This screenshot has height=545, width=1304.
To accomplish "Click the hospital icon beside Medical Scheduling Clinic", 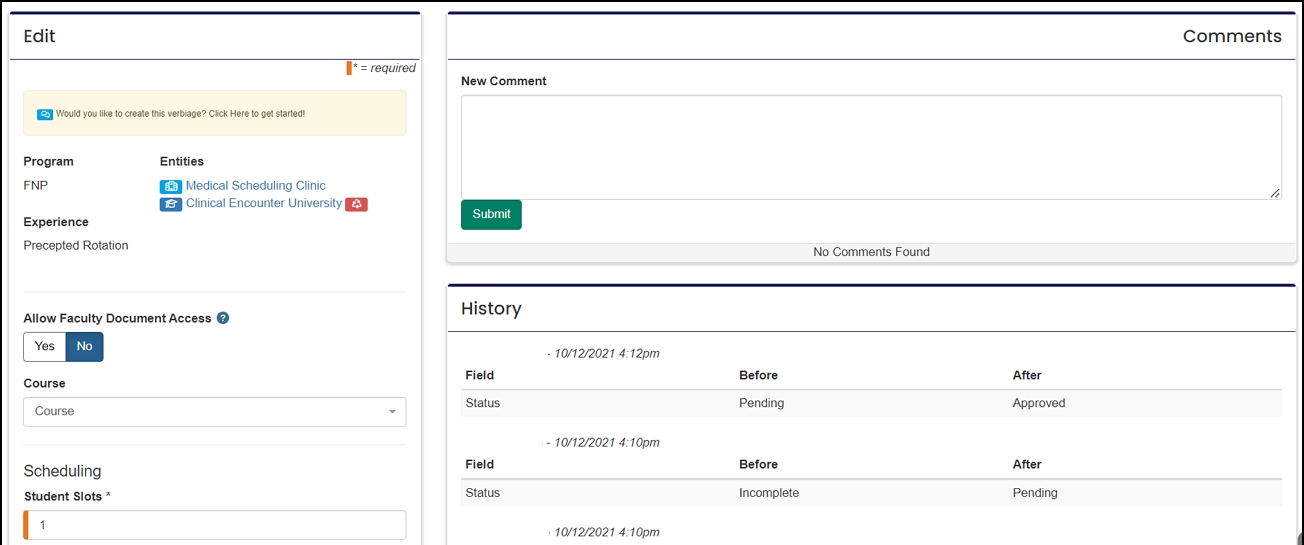I will tap(171, 186).
